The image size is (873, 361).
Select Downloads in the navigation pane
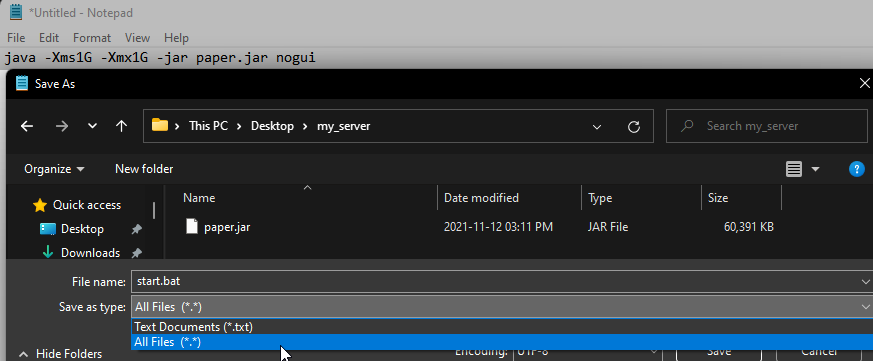90,253
